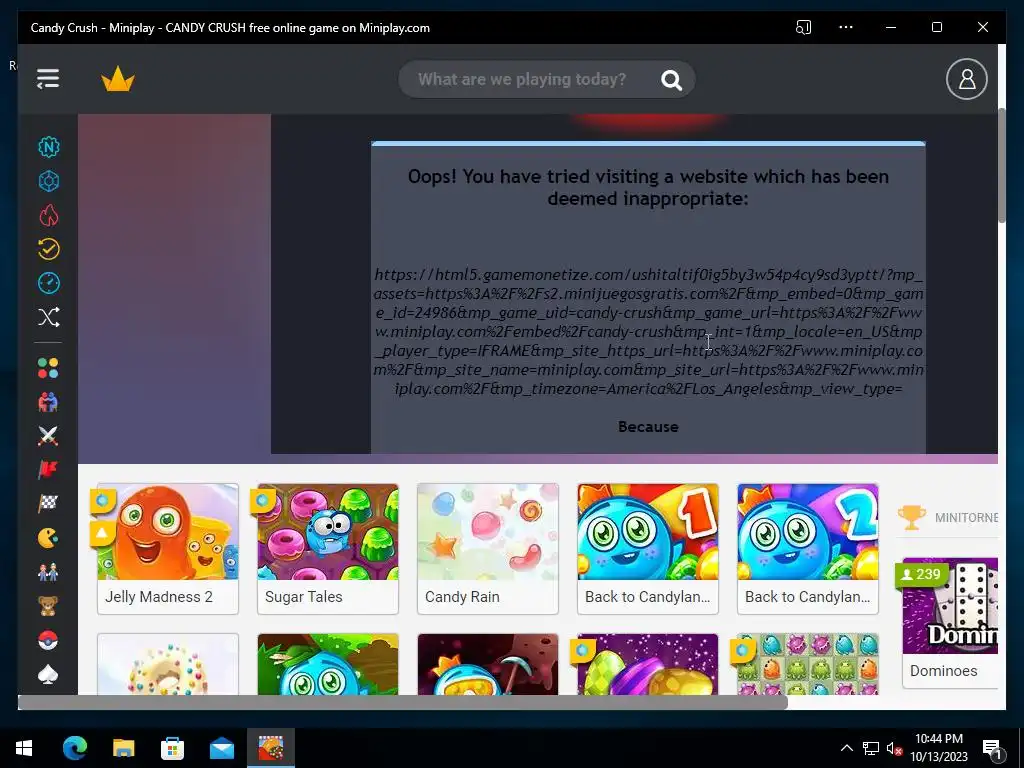Viewport: 1024px width, 768px height.
Task: Click the 'Oops! You have tried visiting' heading
Action: pyautogui.click(x=648, y=187)
